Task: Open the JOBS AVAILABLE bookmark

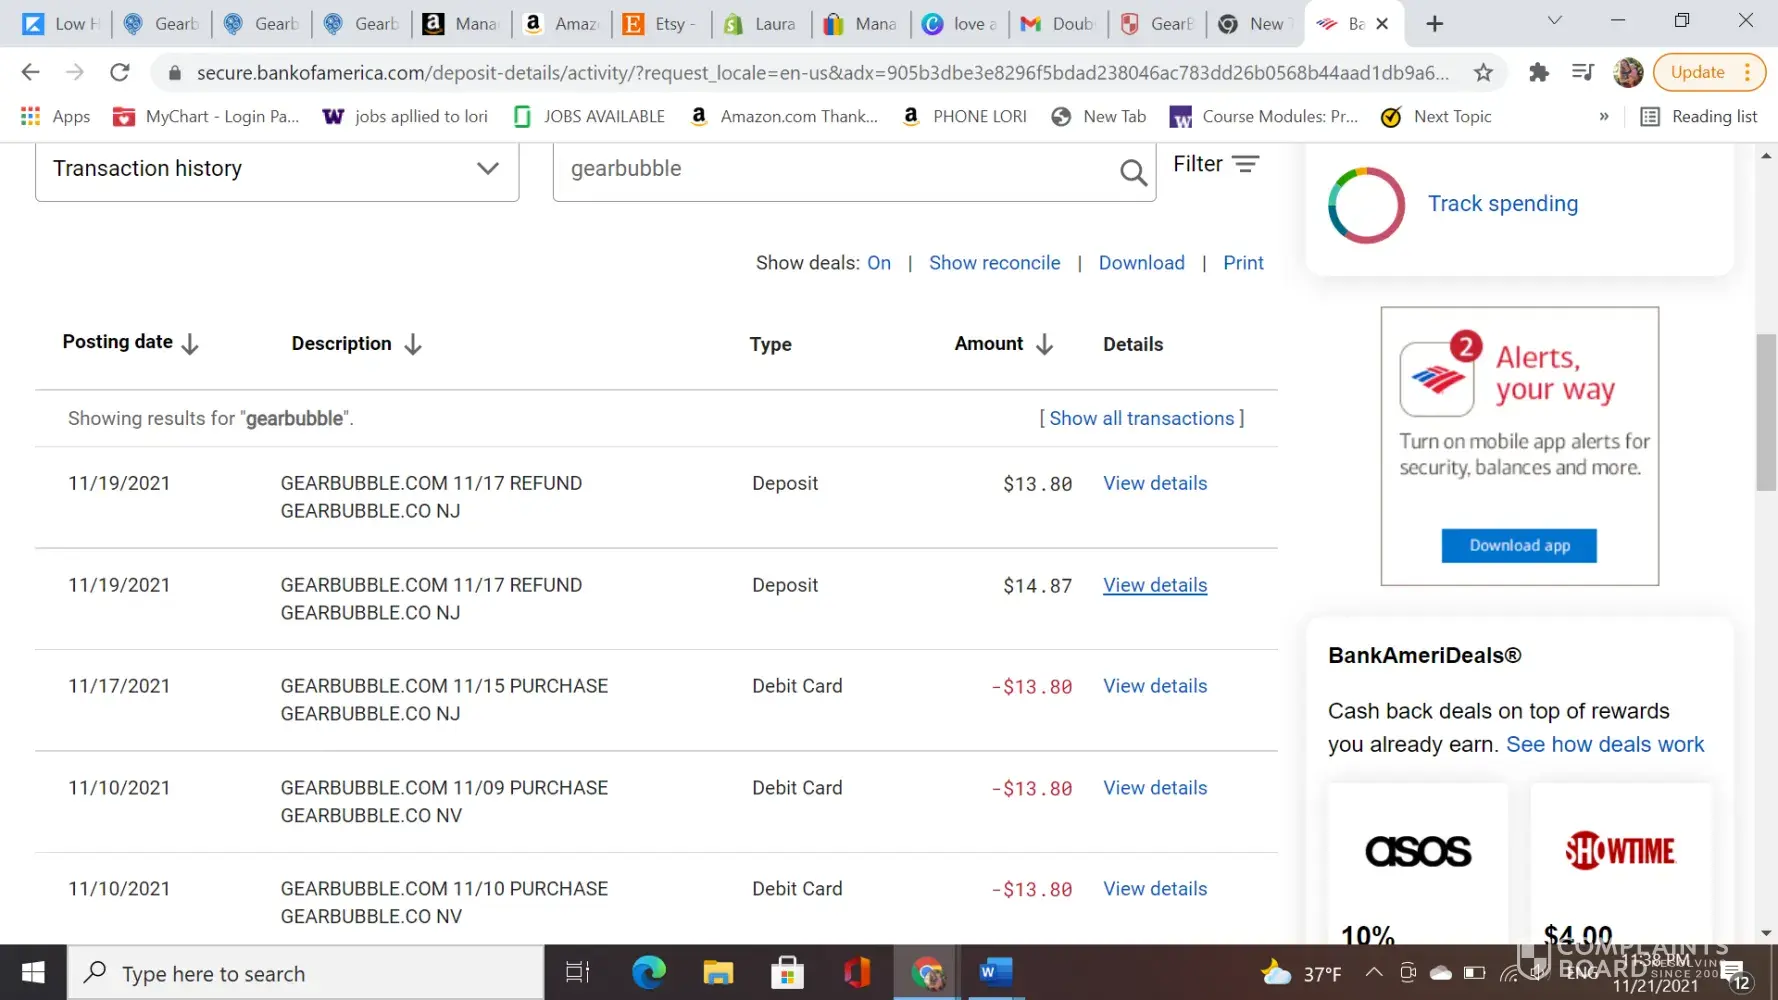Action: pyautogui.click(x=589, y=117)
